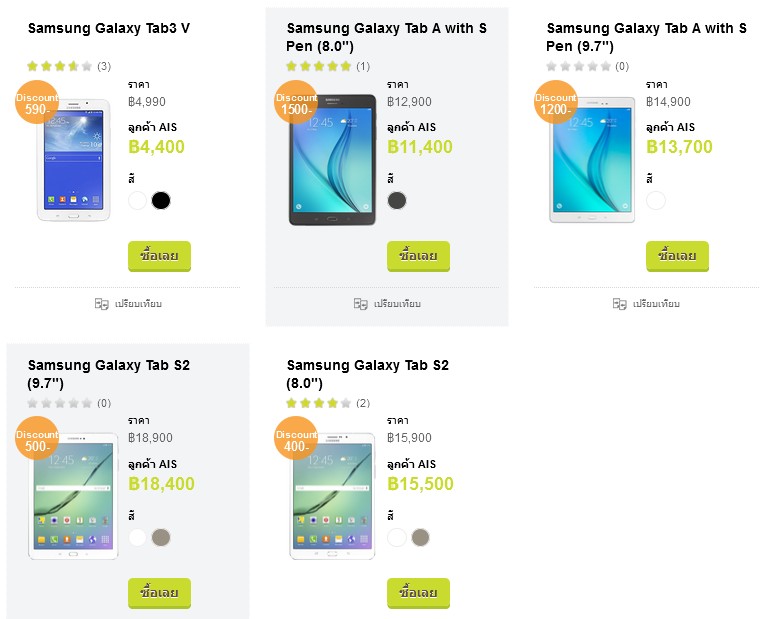This screenshot has width=764, height=619.
Task: Click the star rating of Galaxy Tab3 V
Action: (x=60, y=66)
